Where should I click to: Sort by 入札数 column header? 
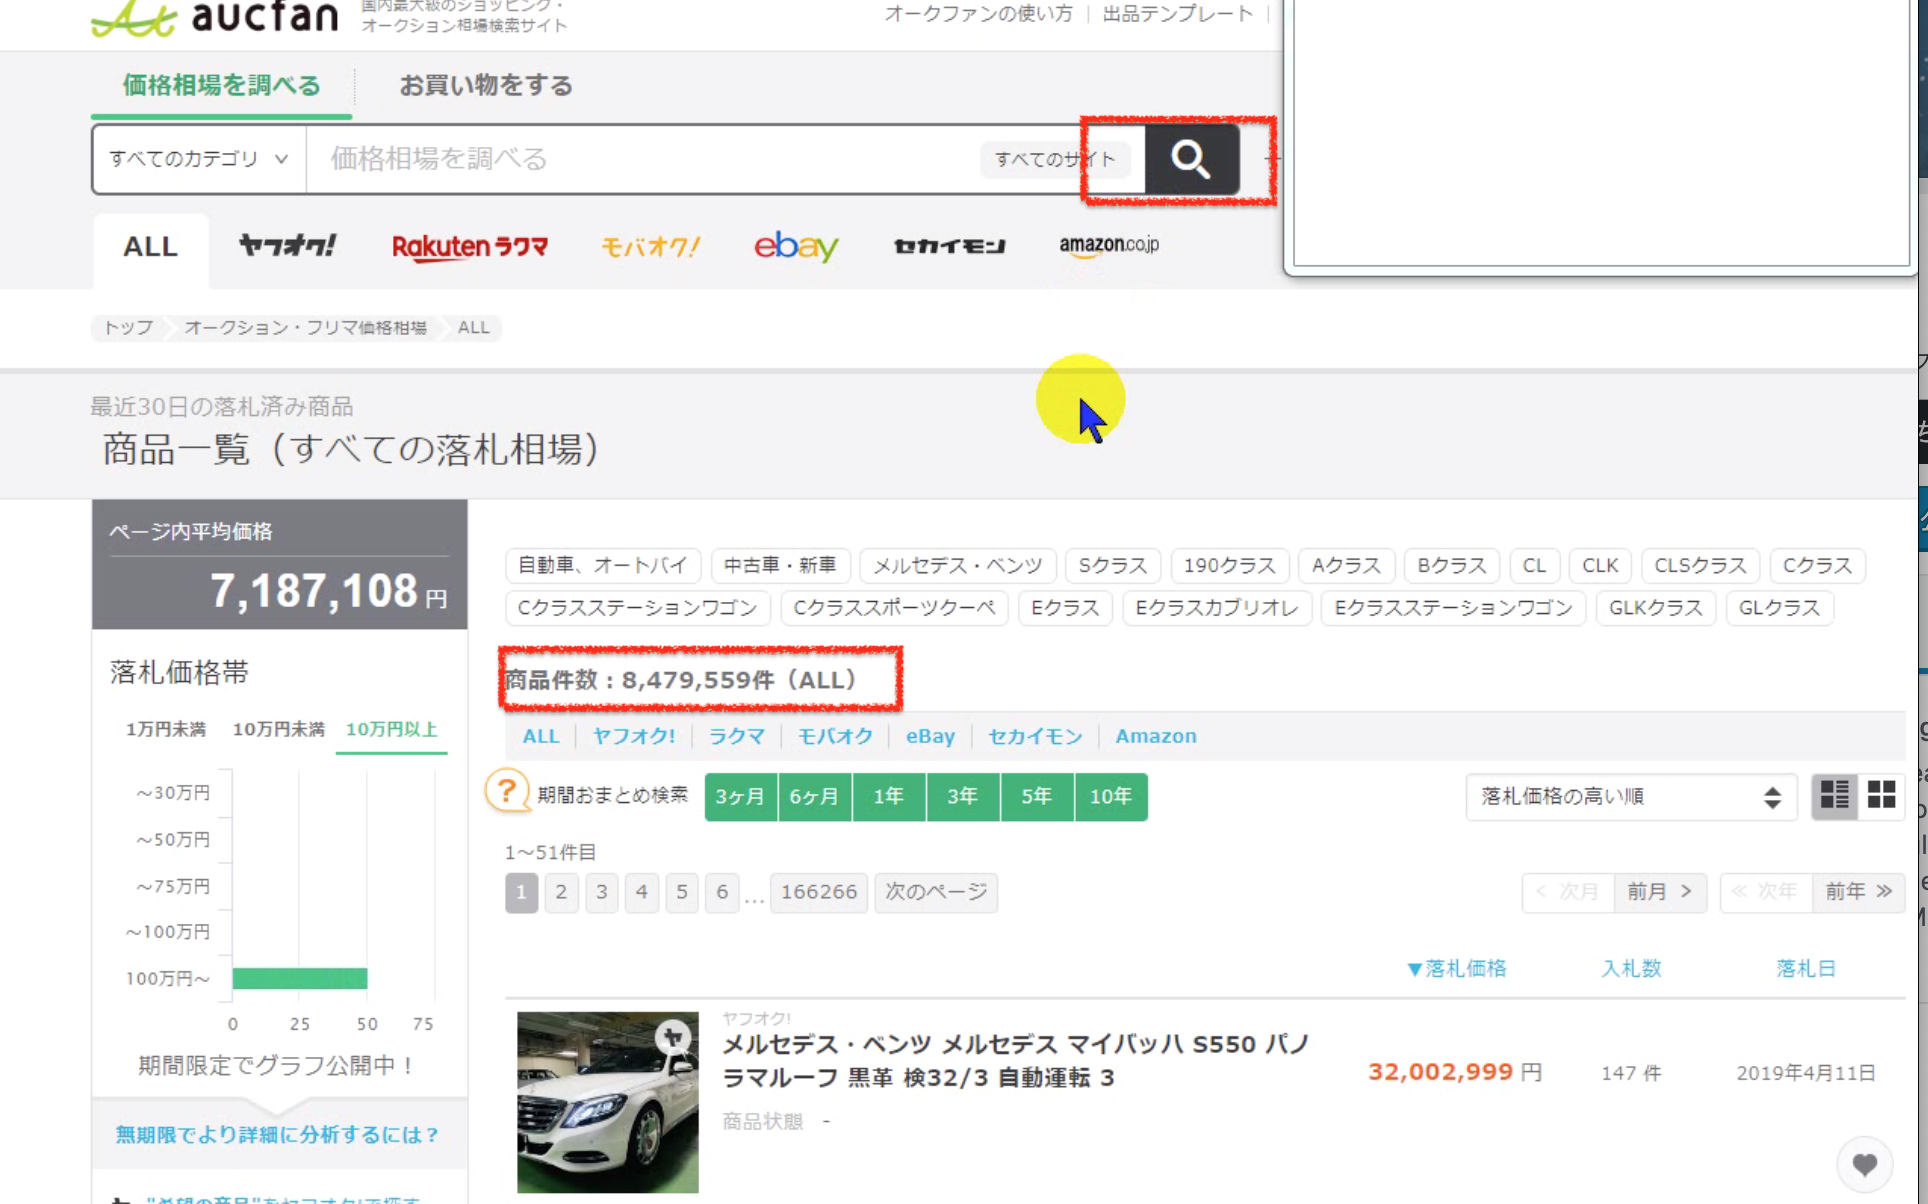(1631, 969)
